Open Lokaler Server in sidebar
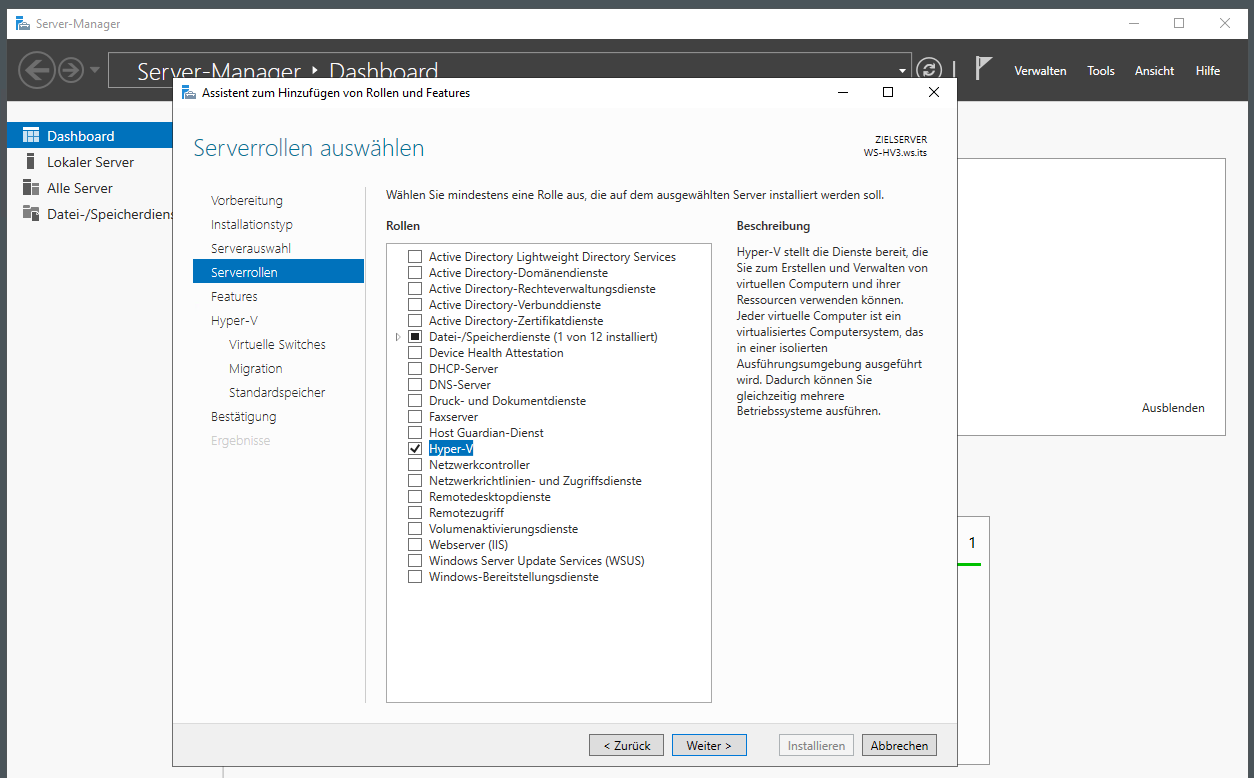 pyautogui.click(x=90, y=162)
